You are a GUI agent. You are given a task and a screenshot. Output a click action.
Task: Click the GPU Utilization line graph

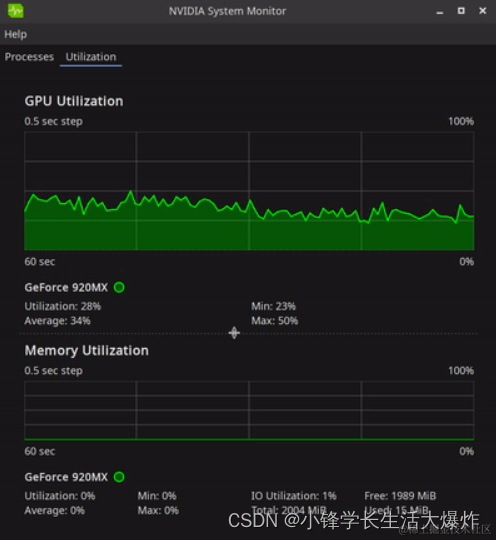pos(249,191)
